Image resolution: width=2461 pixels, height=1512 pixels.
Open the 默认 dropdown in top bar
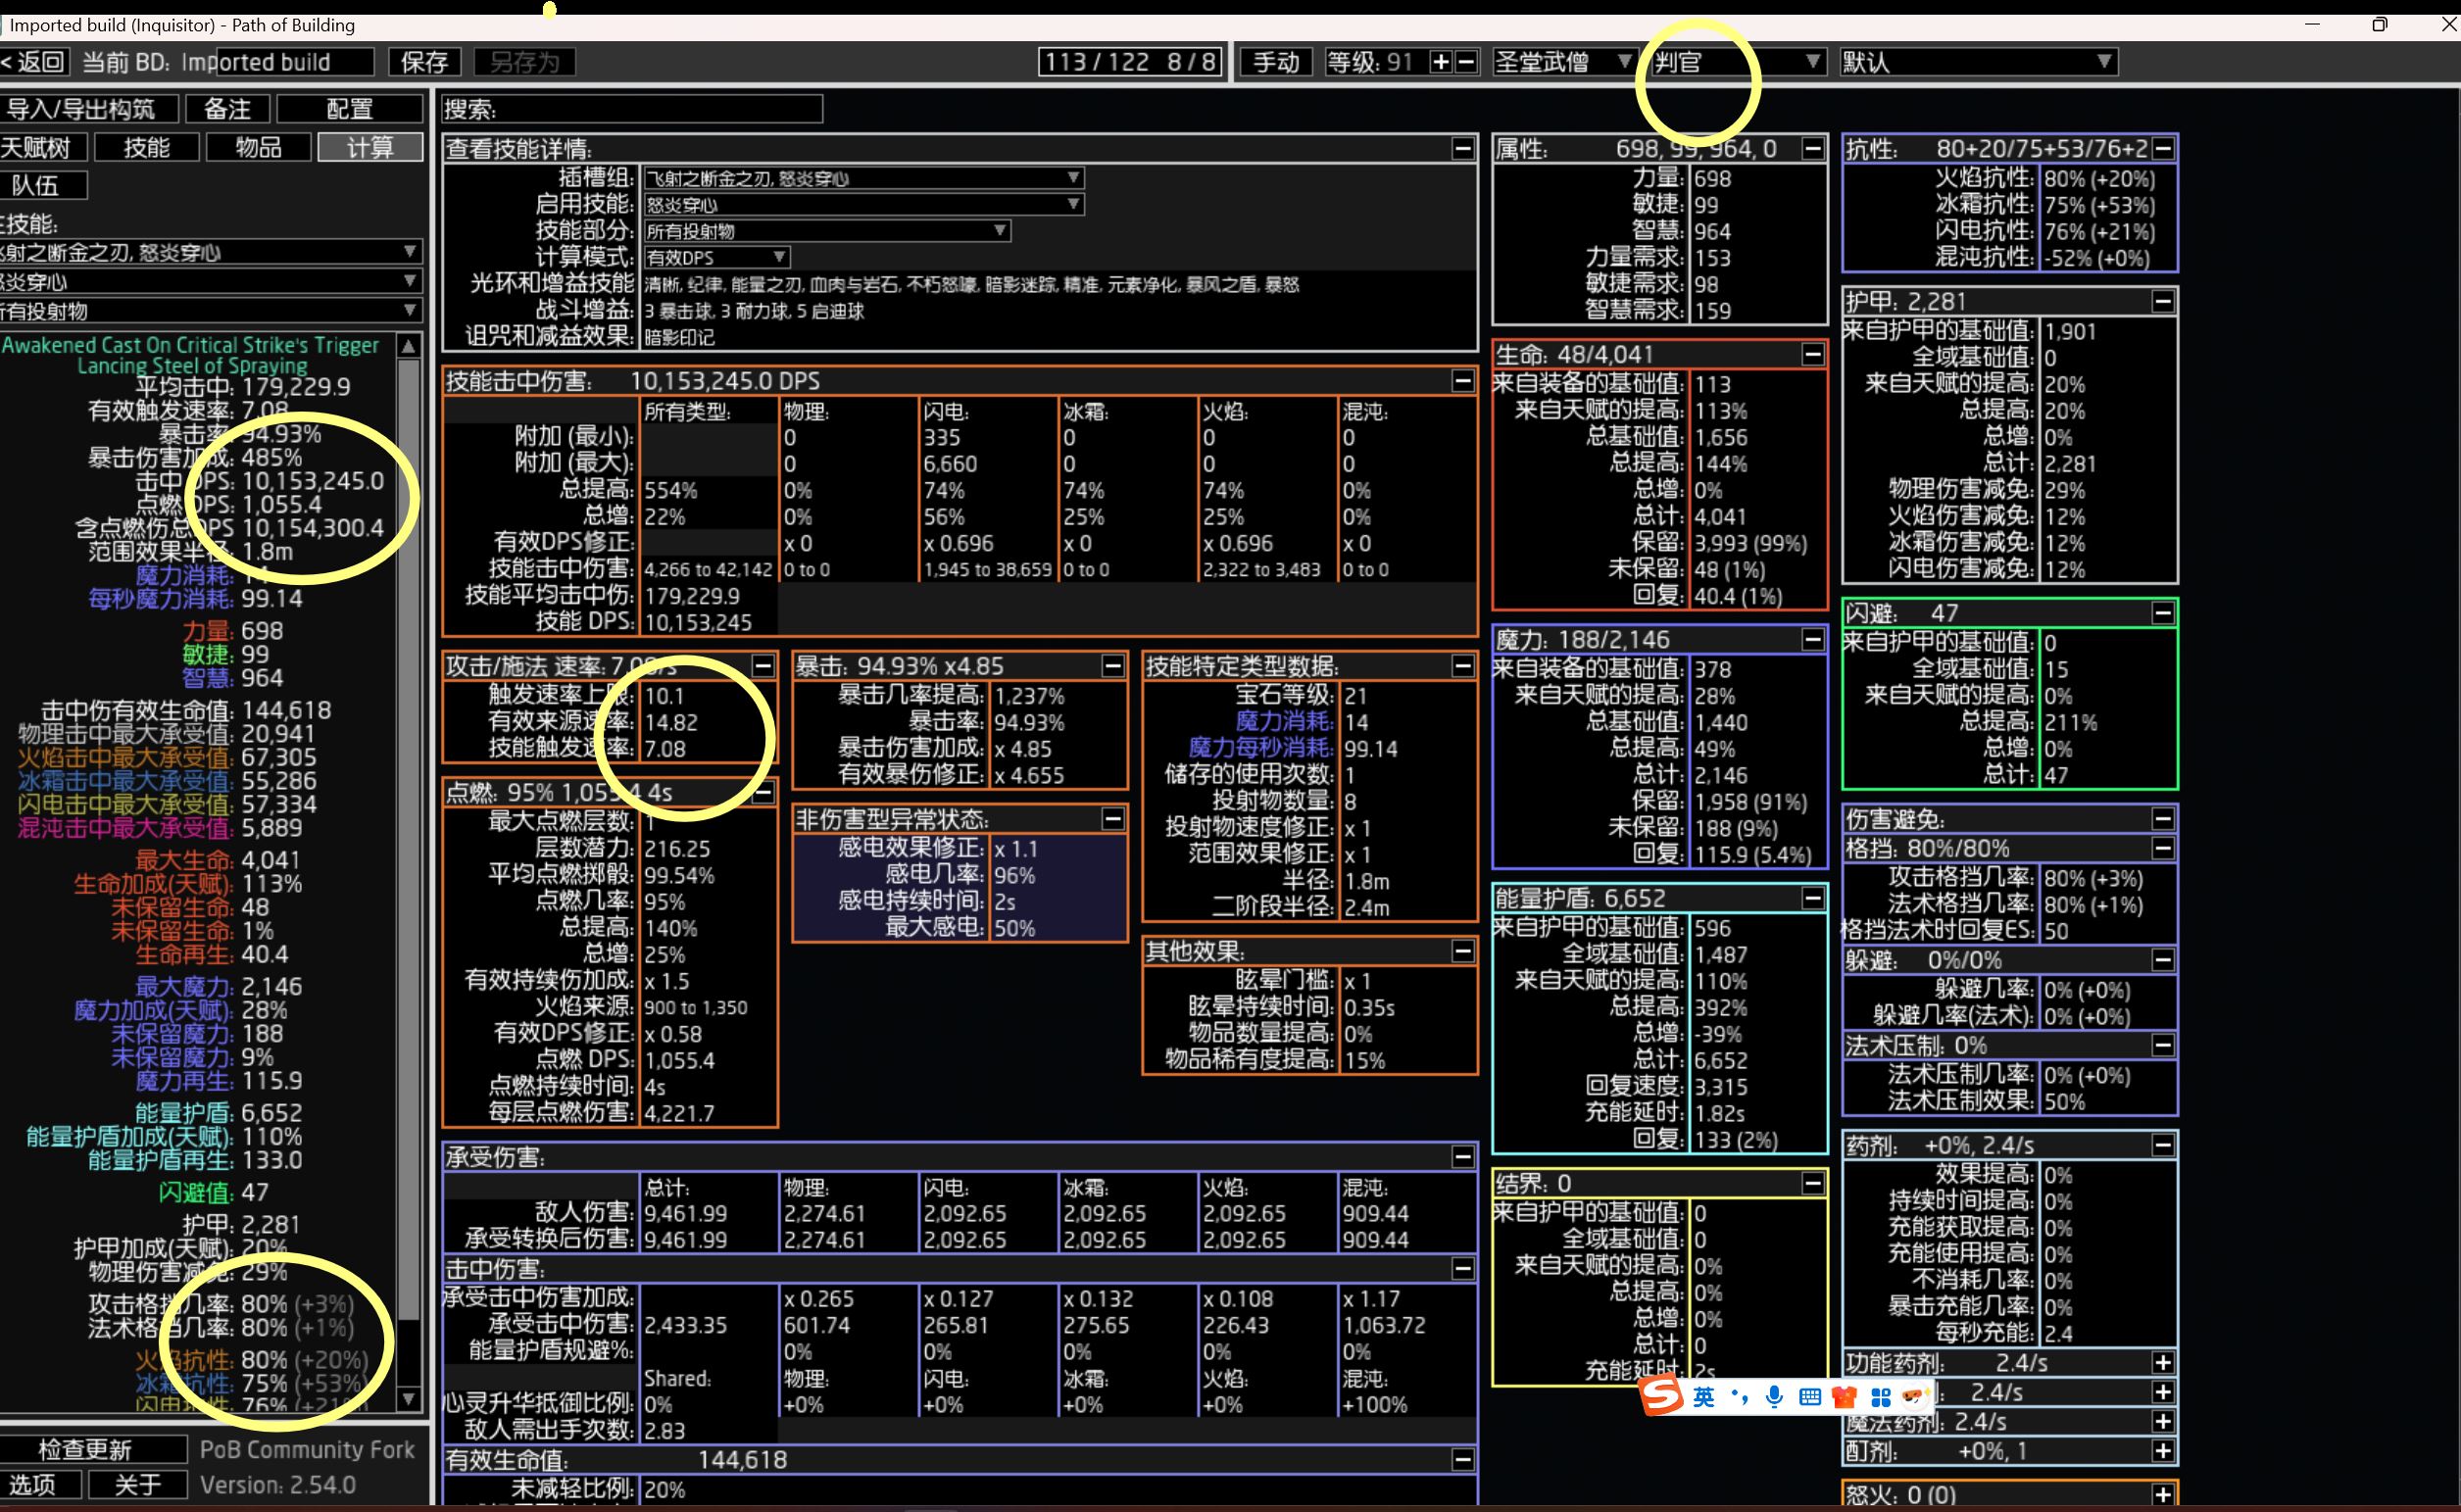(x=1978, y=62)
